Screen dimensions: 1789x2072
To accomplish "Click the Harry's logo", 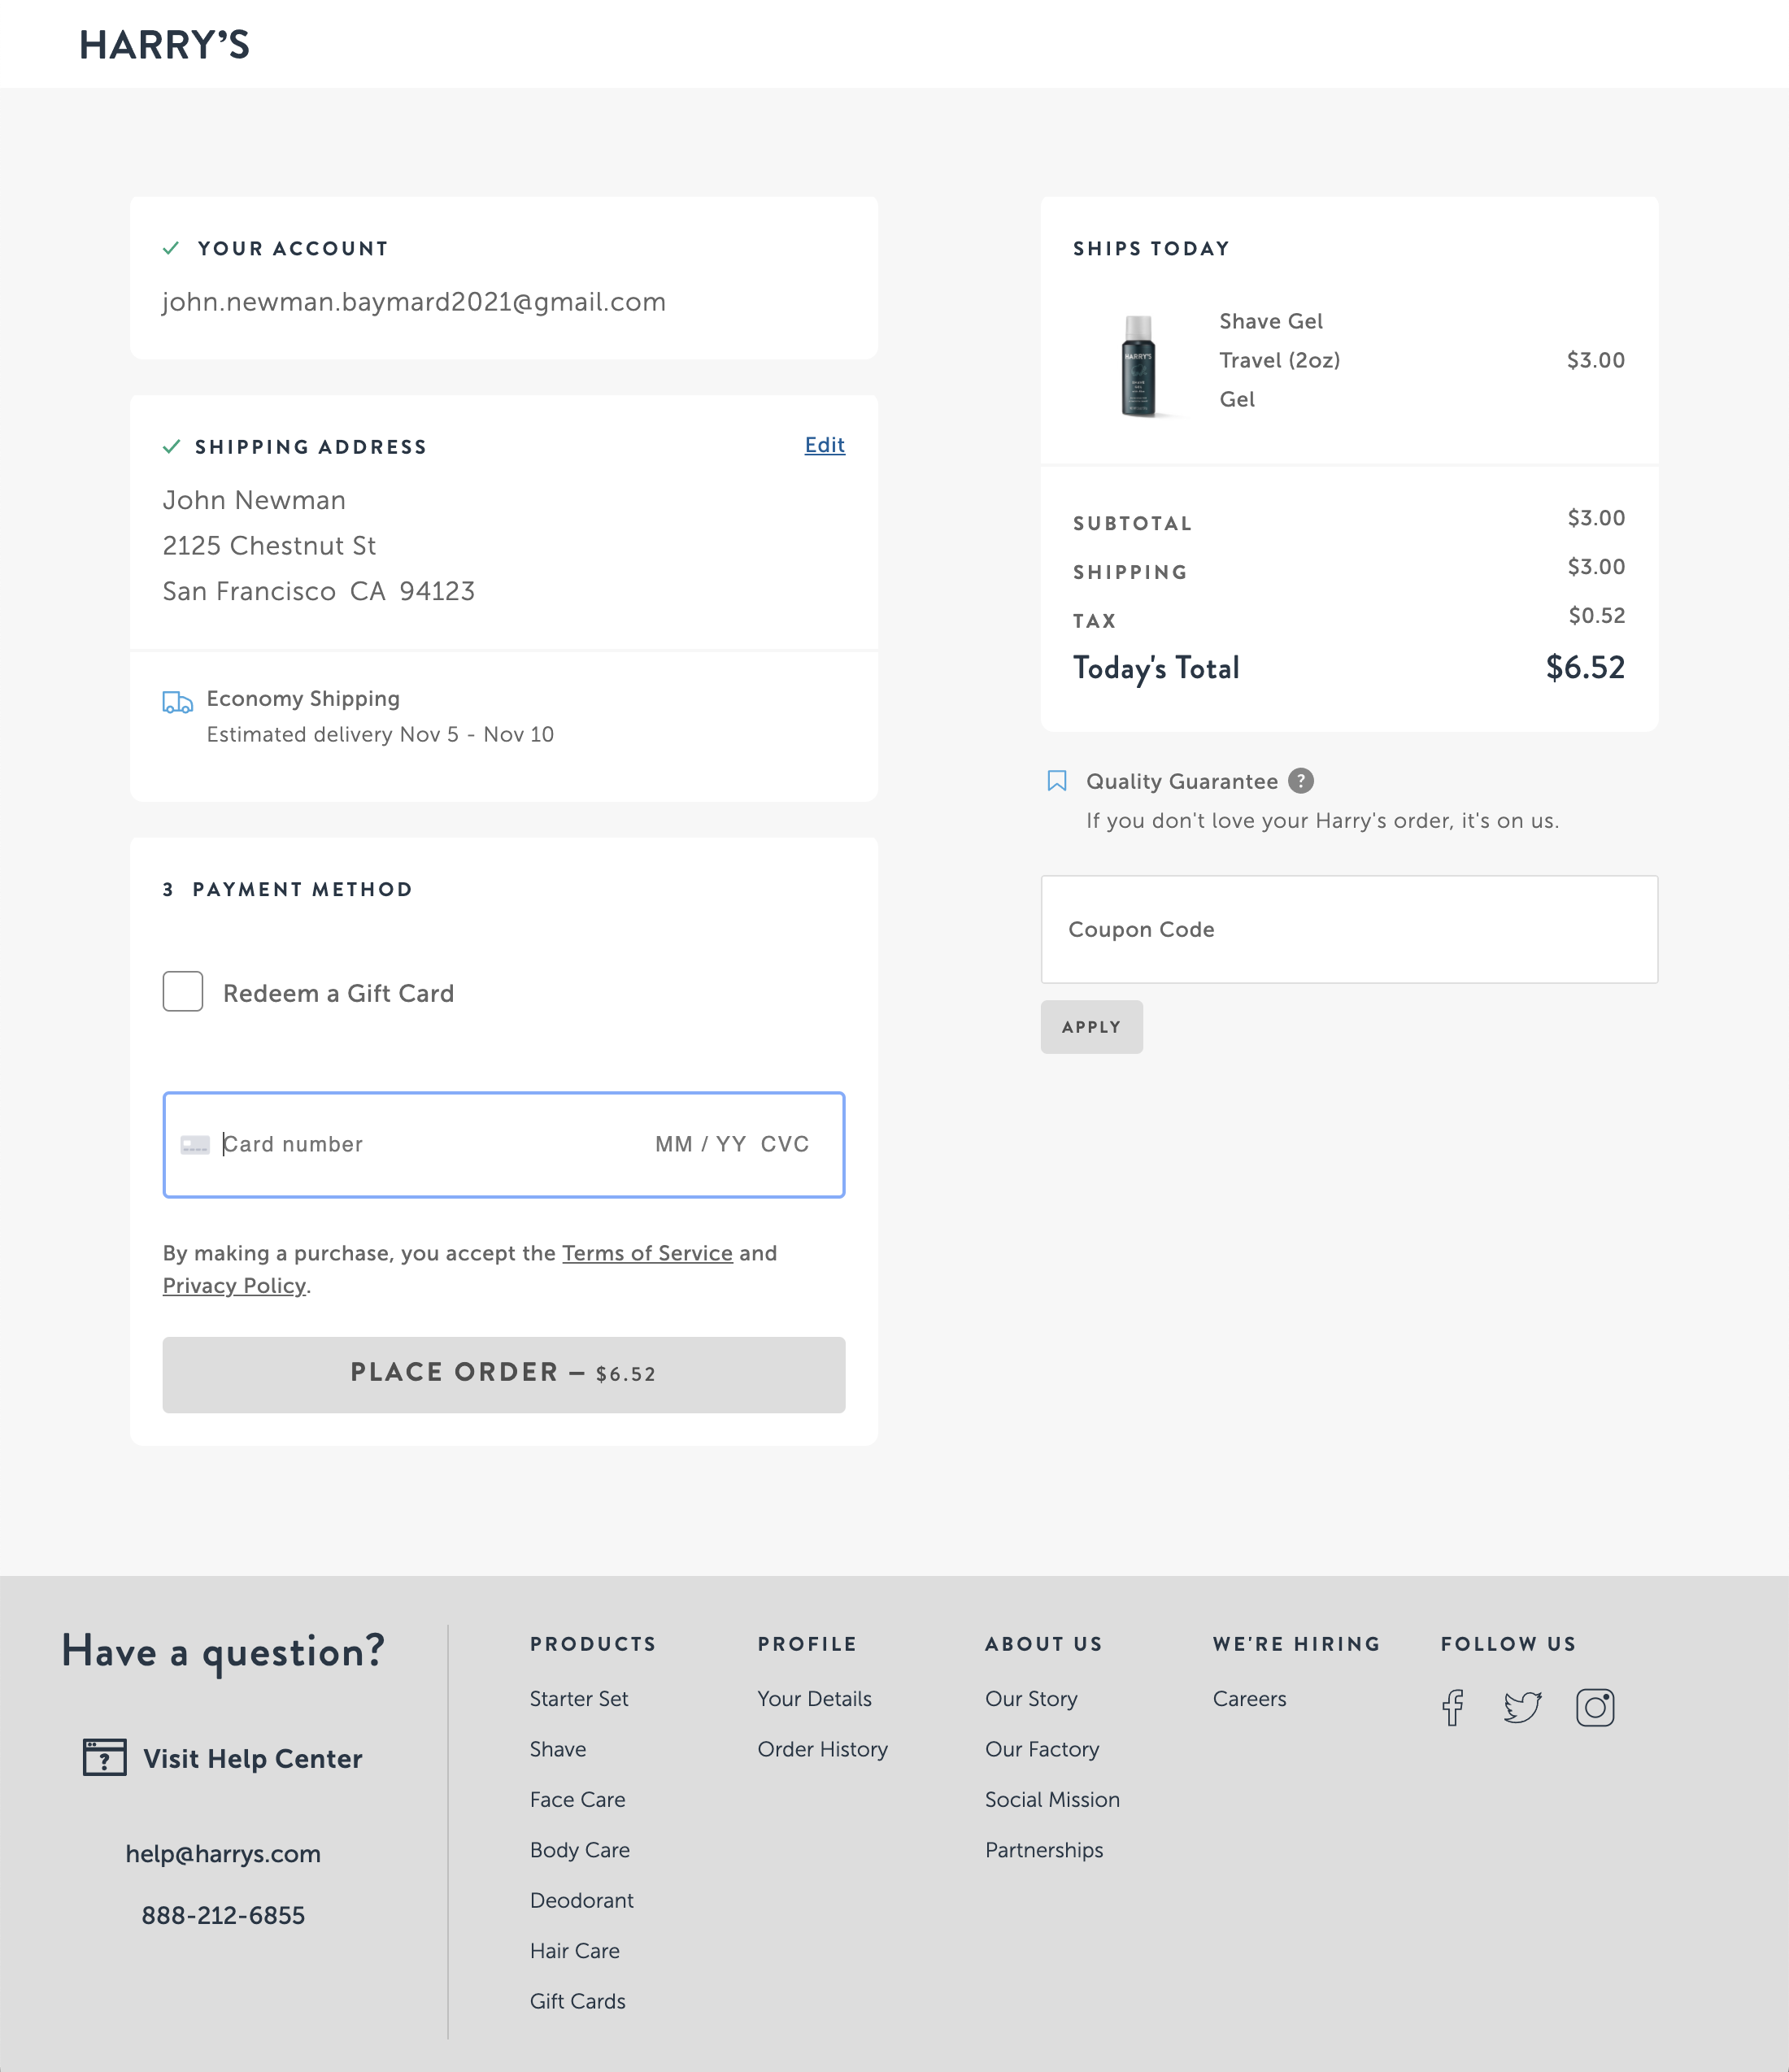I will coord(165,44).
